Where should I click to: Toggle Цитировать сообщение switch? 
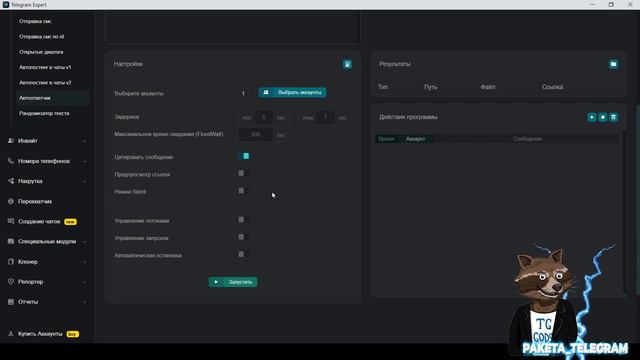pos(244,156)
